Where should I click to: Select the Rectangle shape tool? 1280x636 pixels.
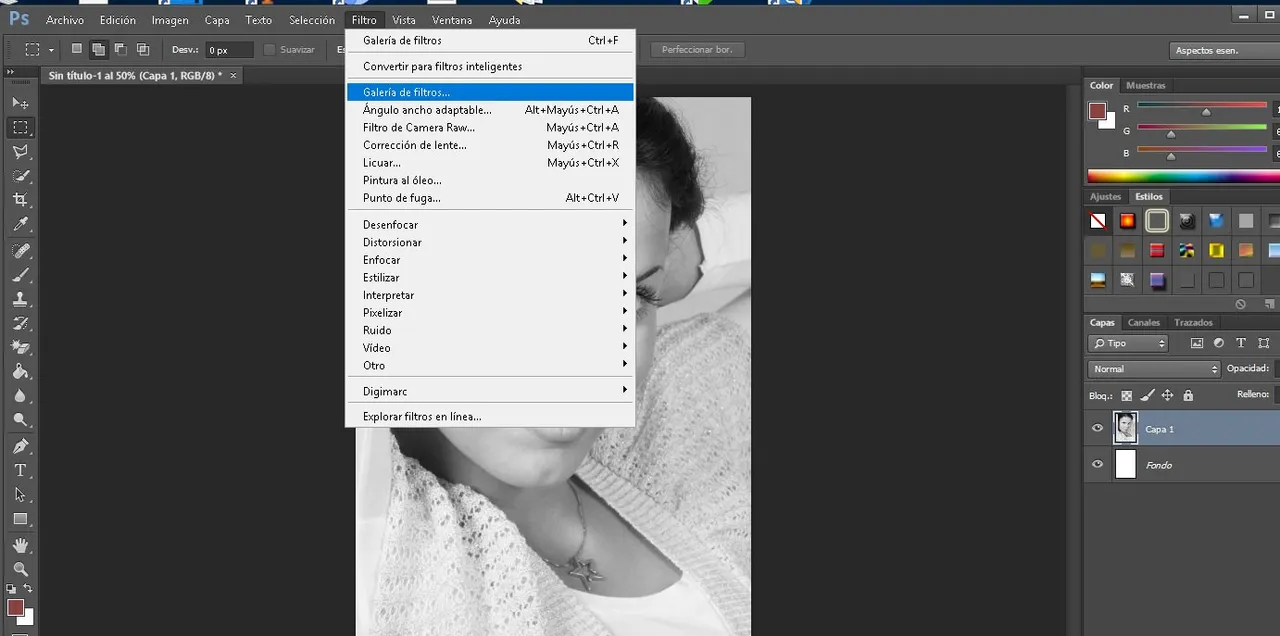coord(20,519)
